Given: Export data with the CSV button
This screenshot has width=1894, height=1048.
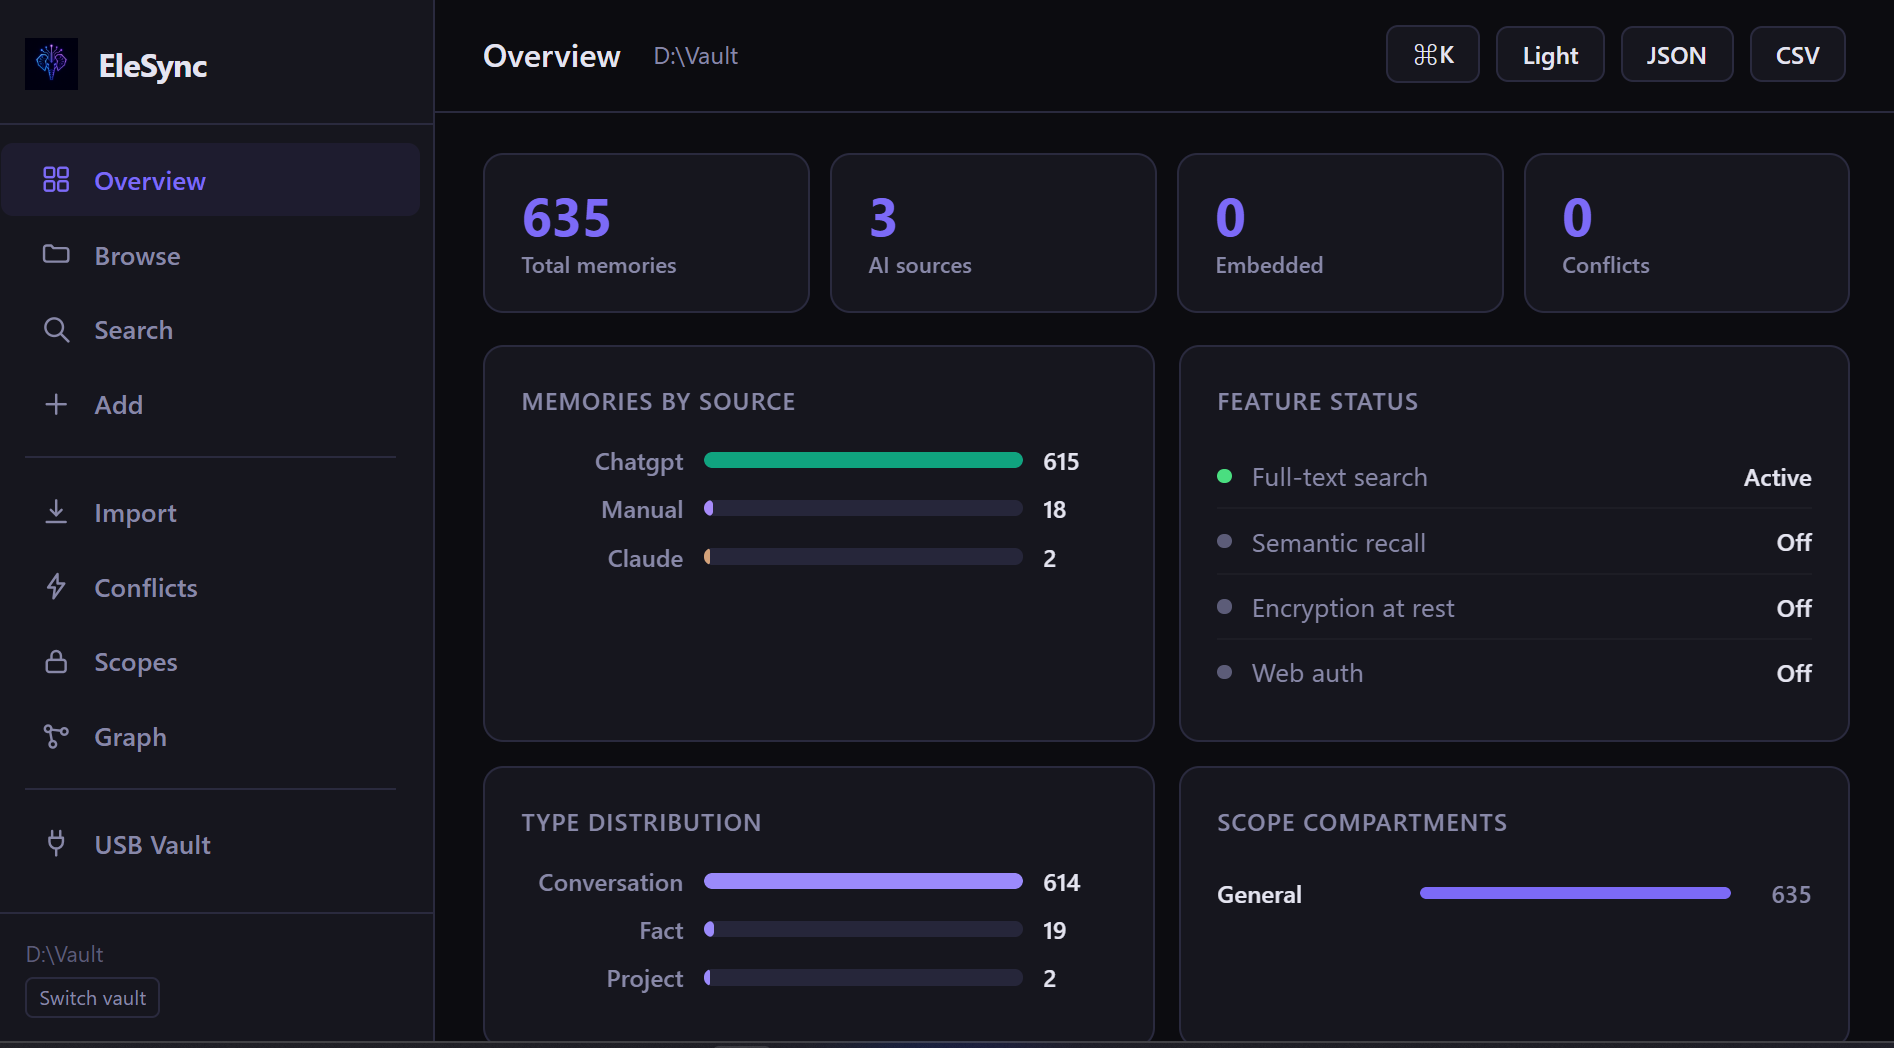Looking at the screenshot, I should pyautogui.click(x=1797, y=55).
